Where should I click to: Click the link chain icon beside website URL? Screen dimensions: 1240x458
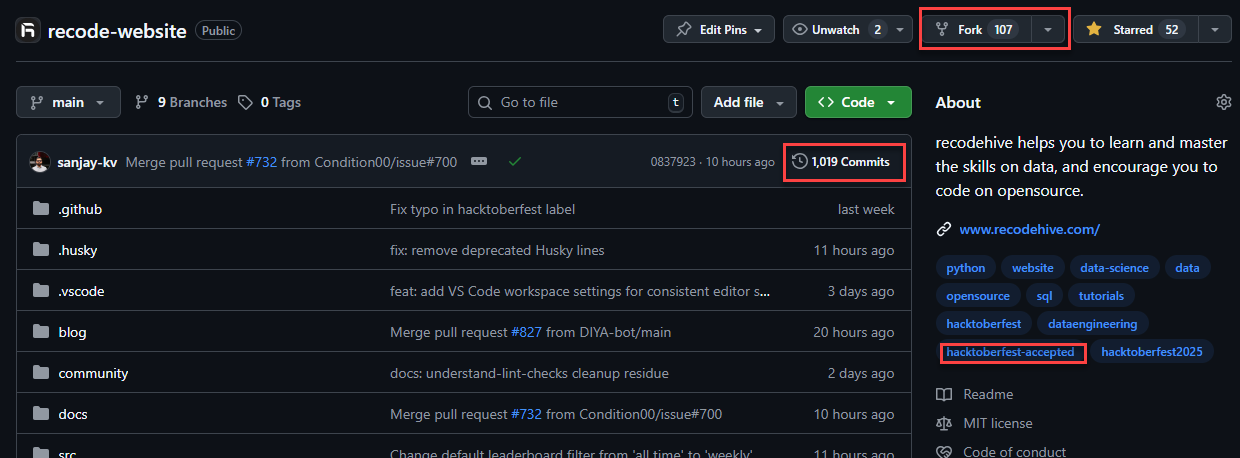(944, 229)
